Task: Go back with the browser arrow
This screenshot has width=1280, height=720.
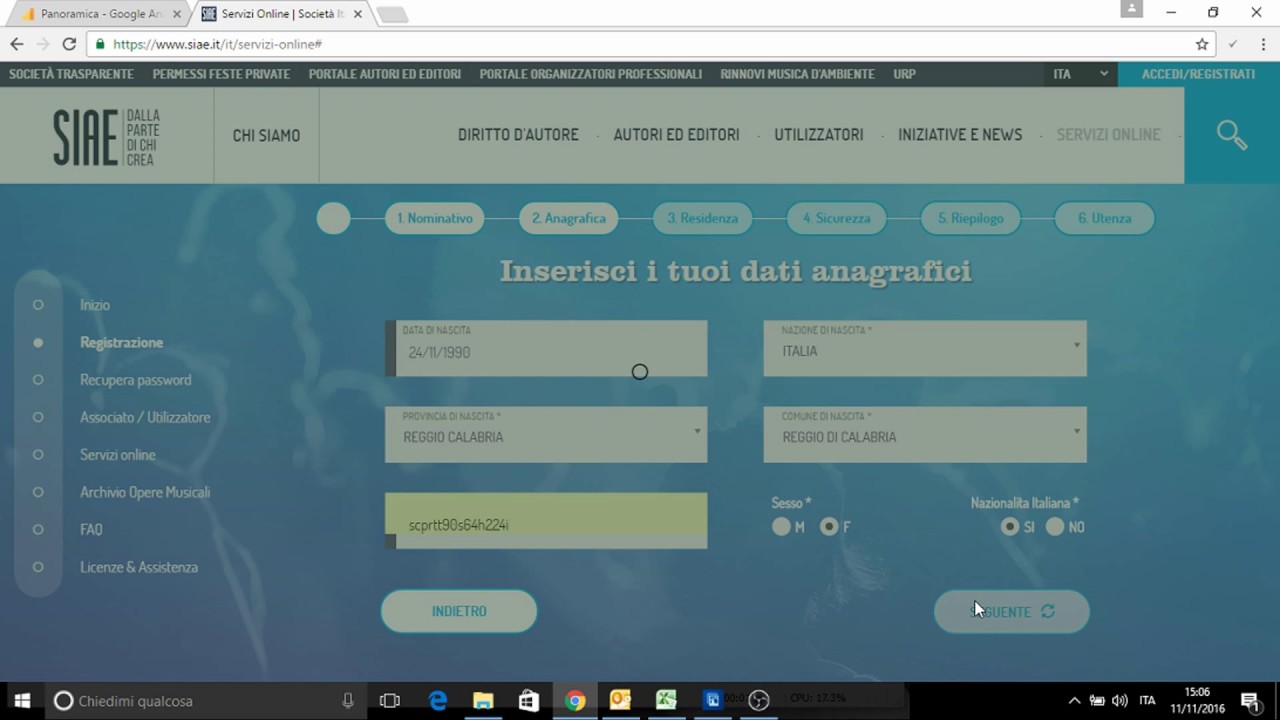Action: point(16,44)
